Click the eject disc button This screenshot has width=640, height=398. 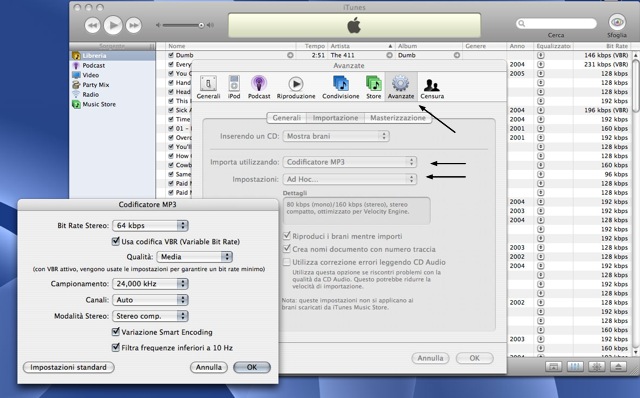click(x=618, y=367)
